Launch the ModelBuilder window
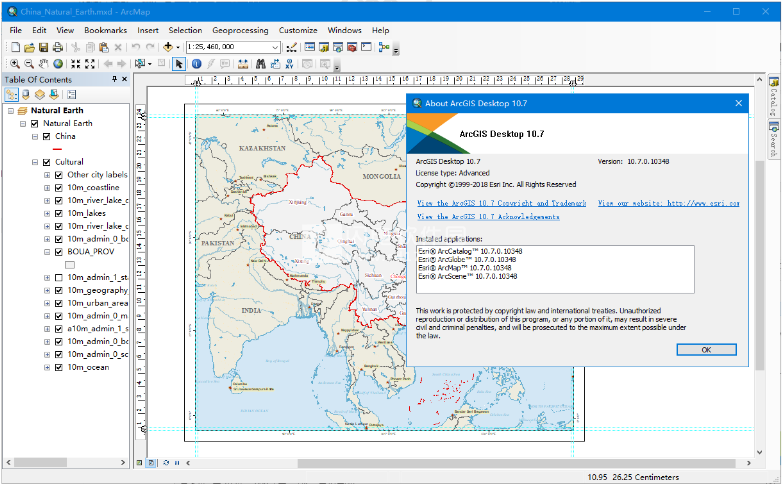The width and height of the screenshot is (783, 486). (x=384, y=47)
